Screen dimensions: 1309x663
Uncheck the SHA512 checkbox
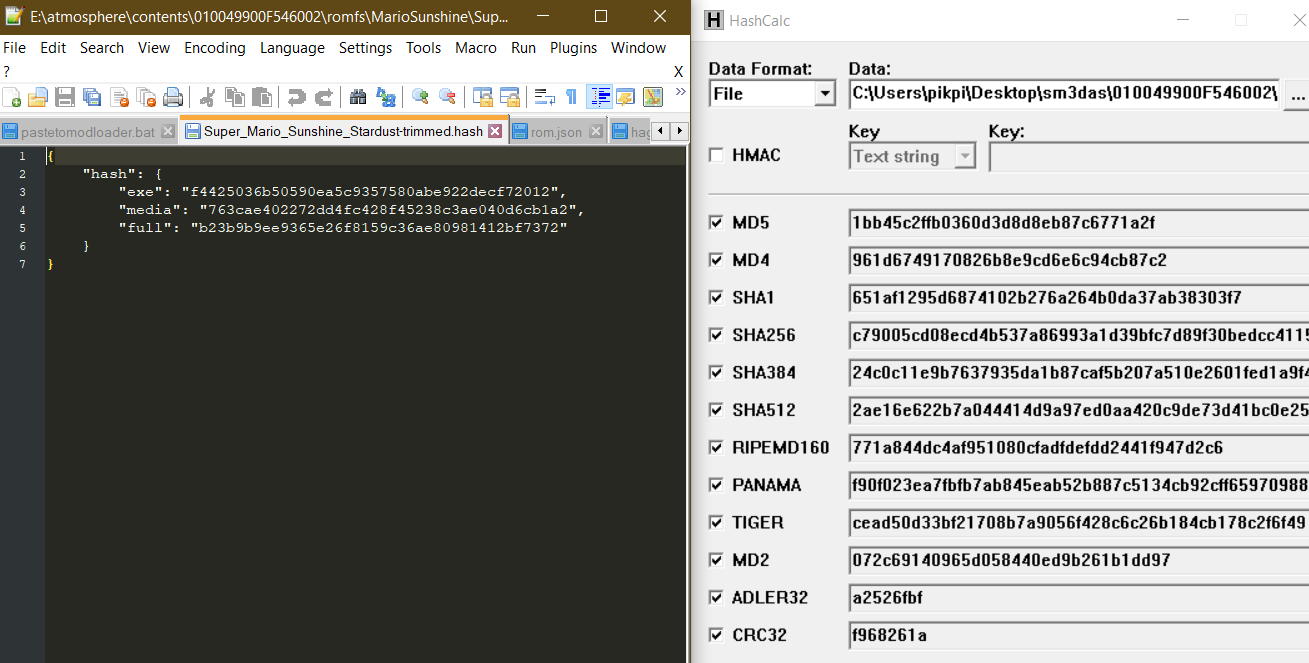coord(716,410)
